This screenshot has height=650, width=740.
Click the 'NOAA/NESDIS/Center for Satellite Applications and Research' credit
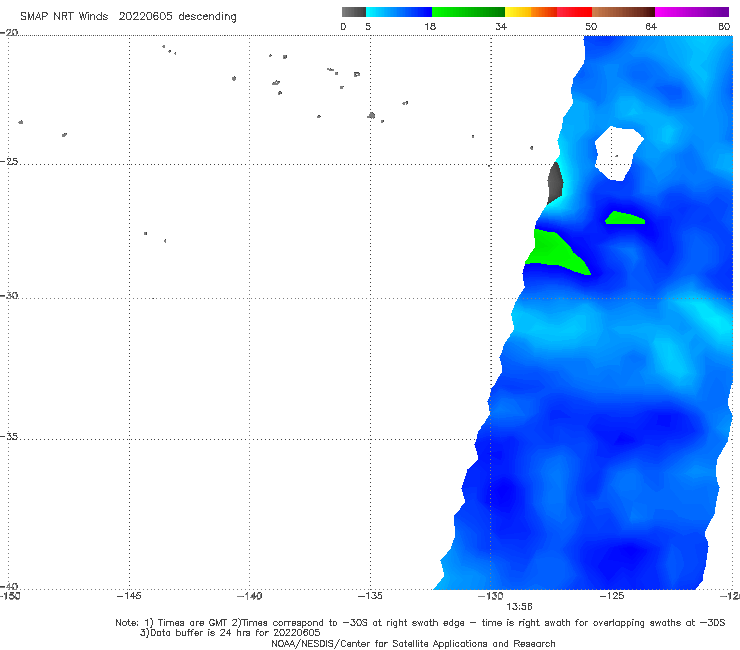click(413, 643)
